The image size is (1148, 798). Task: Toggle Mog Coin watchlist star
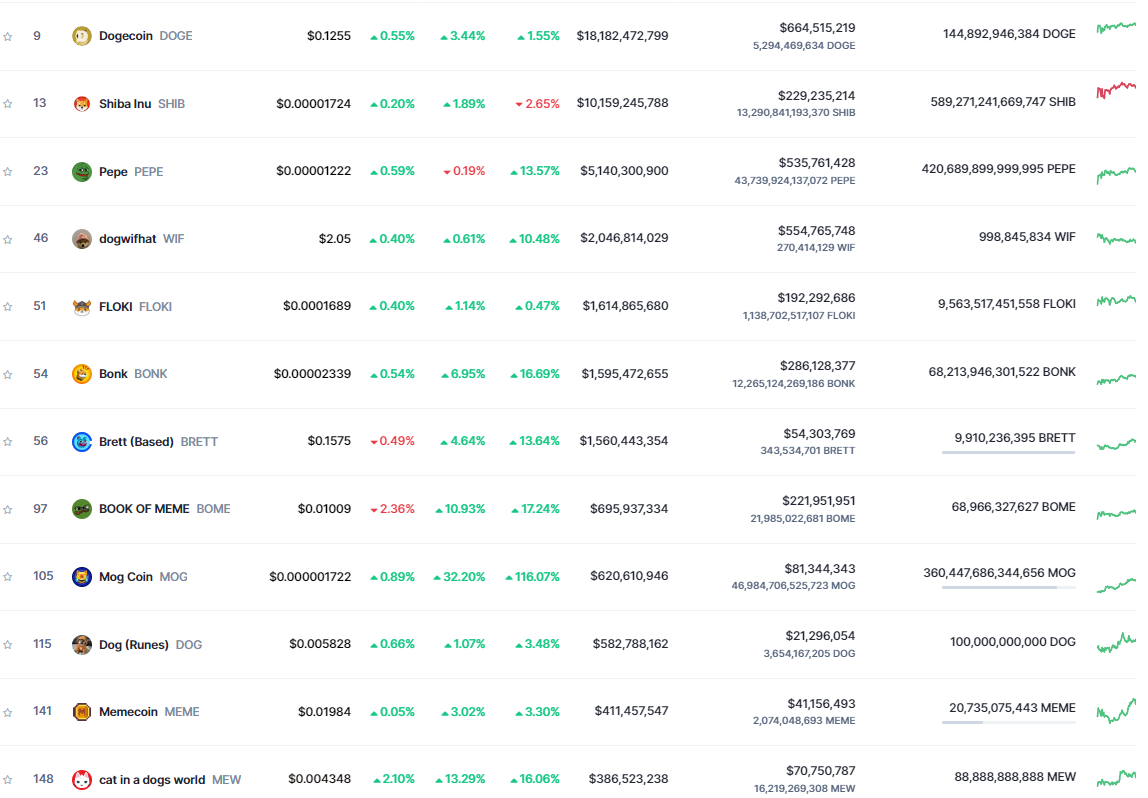(7, 577)
